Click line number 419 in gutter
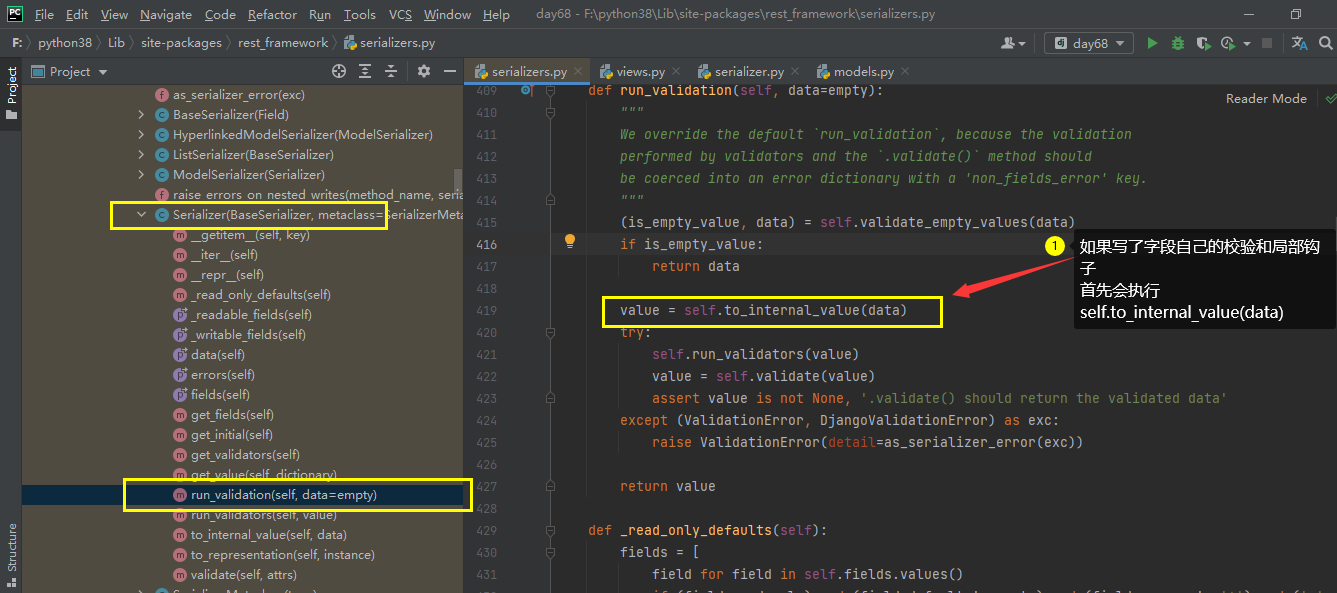 (486, 311)
